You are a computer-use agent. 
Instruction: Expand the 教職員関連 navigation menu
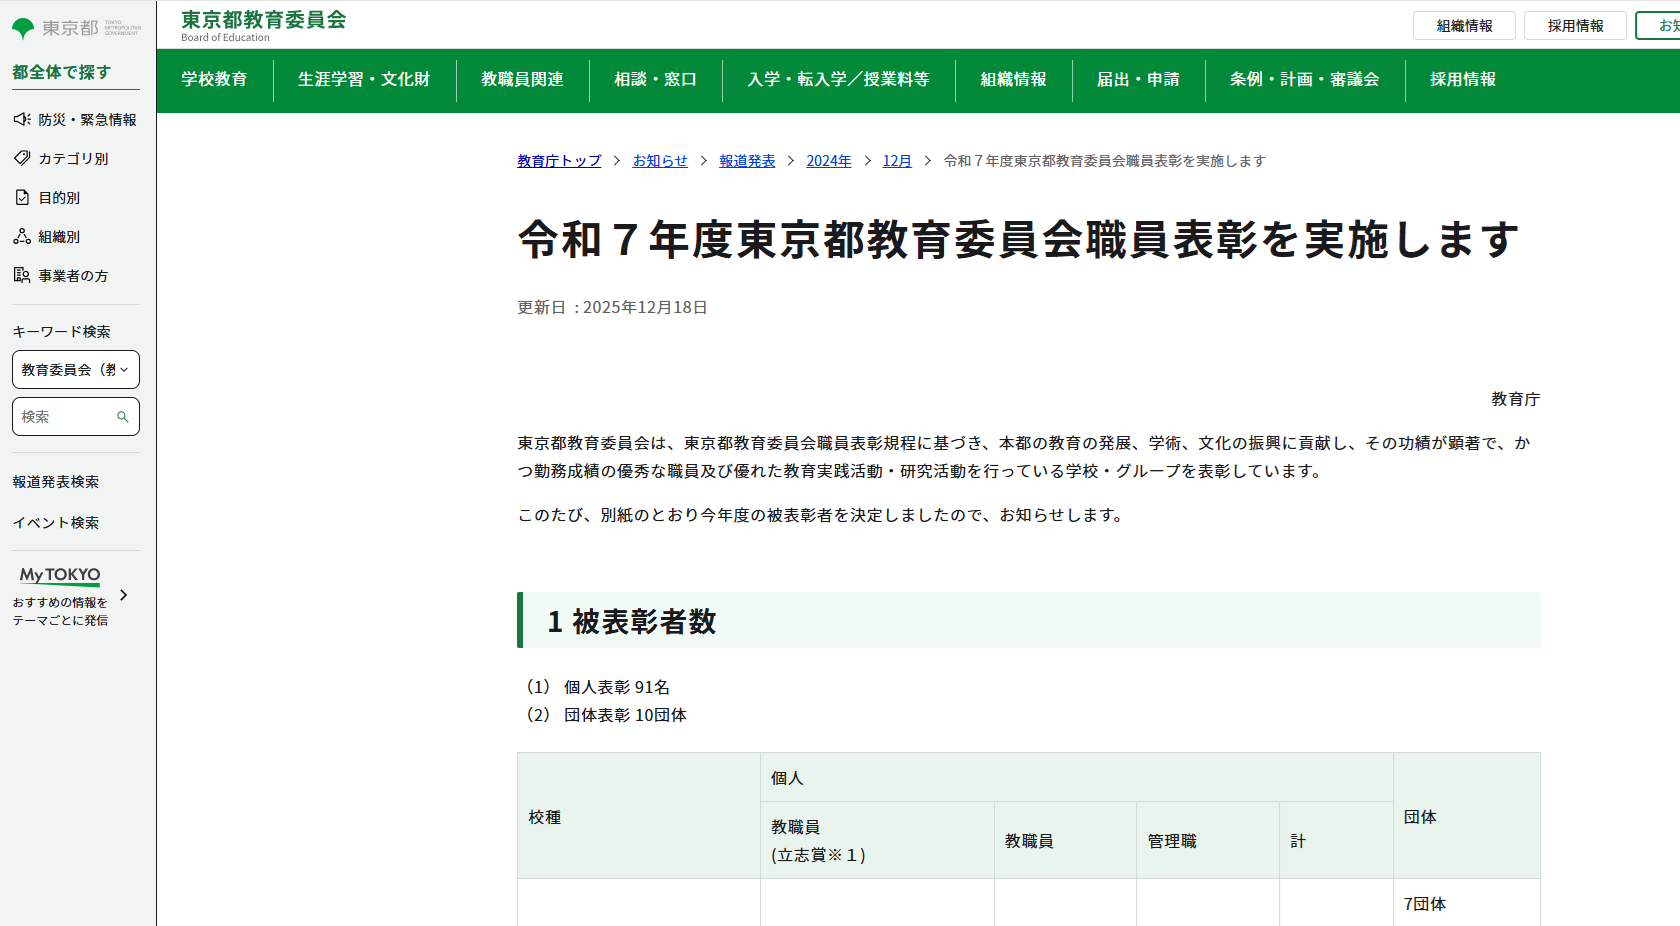click(522, 80)
